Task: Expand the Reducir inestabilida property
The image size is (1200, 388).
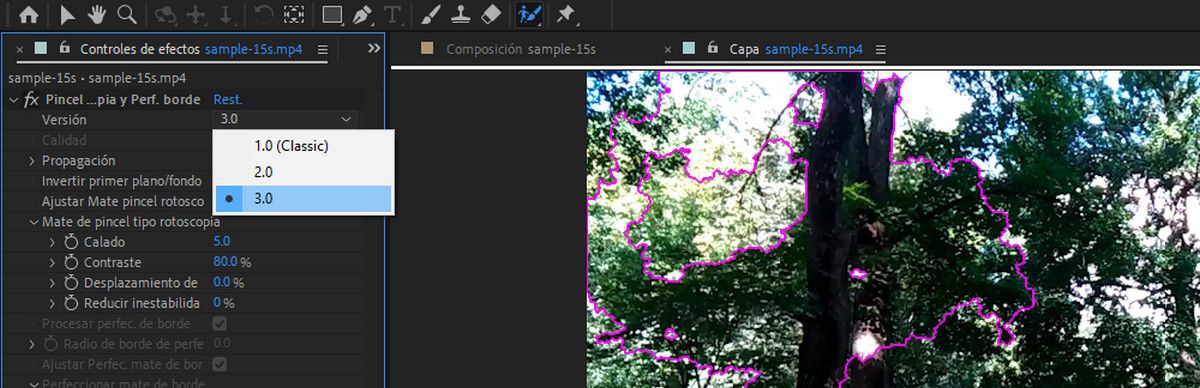Action: [x=53, y=303]
